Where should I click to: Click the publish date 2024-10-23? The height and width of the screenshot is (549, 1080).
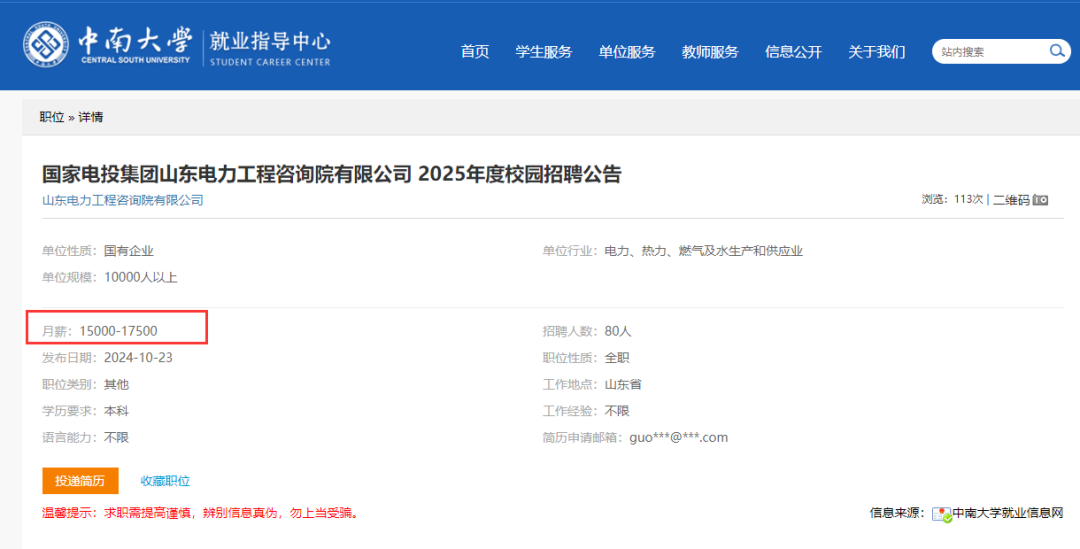click(138, 358)
